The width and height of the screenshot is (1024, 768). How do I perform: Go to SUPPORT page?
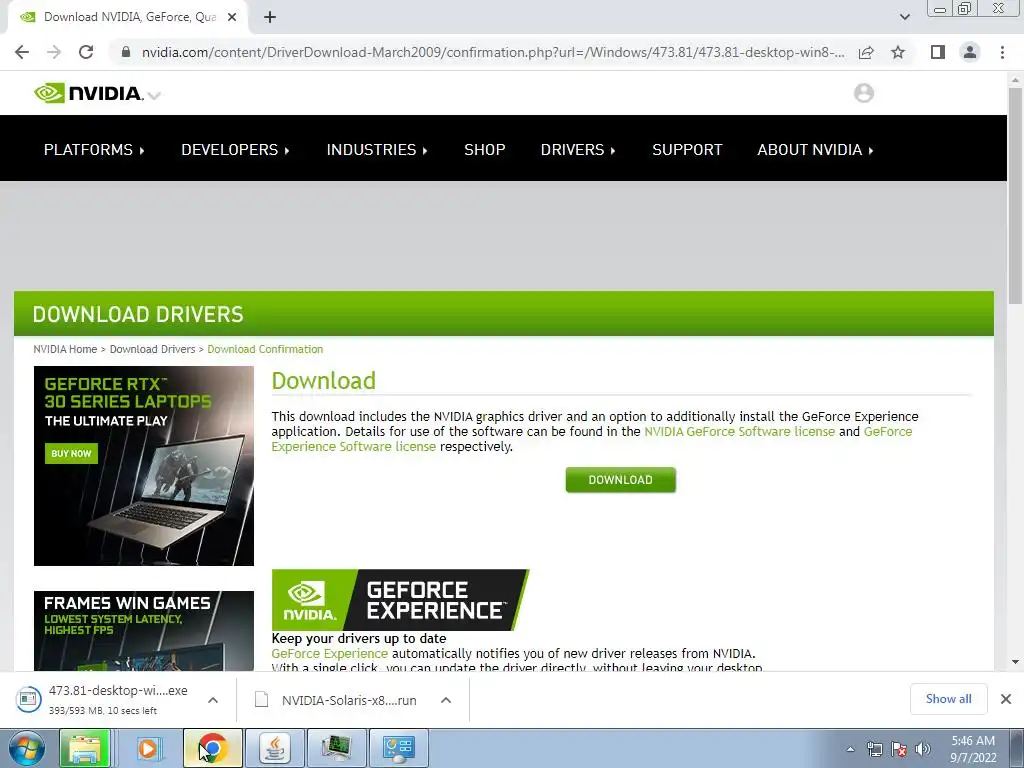pos(687,150)
